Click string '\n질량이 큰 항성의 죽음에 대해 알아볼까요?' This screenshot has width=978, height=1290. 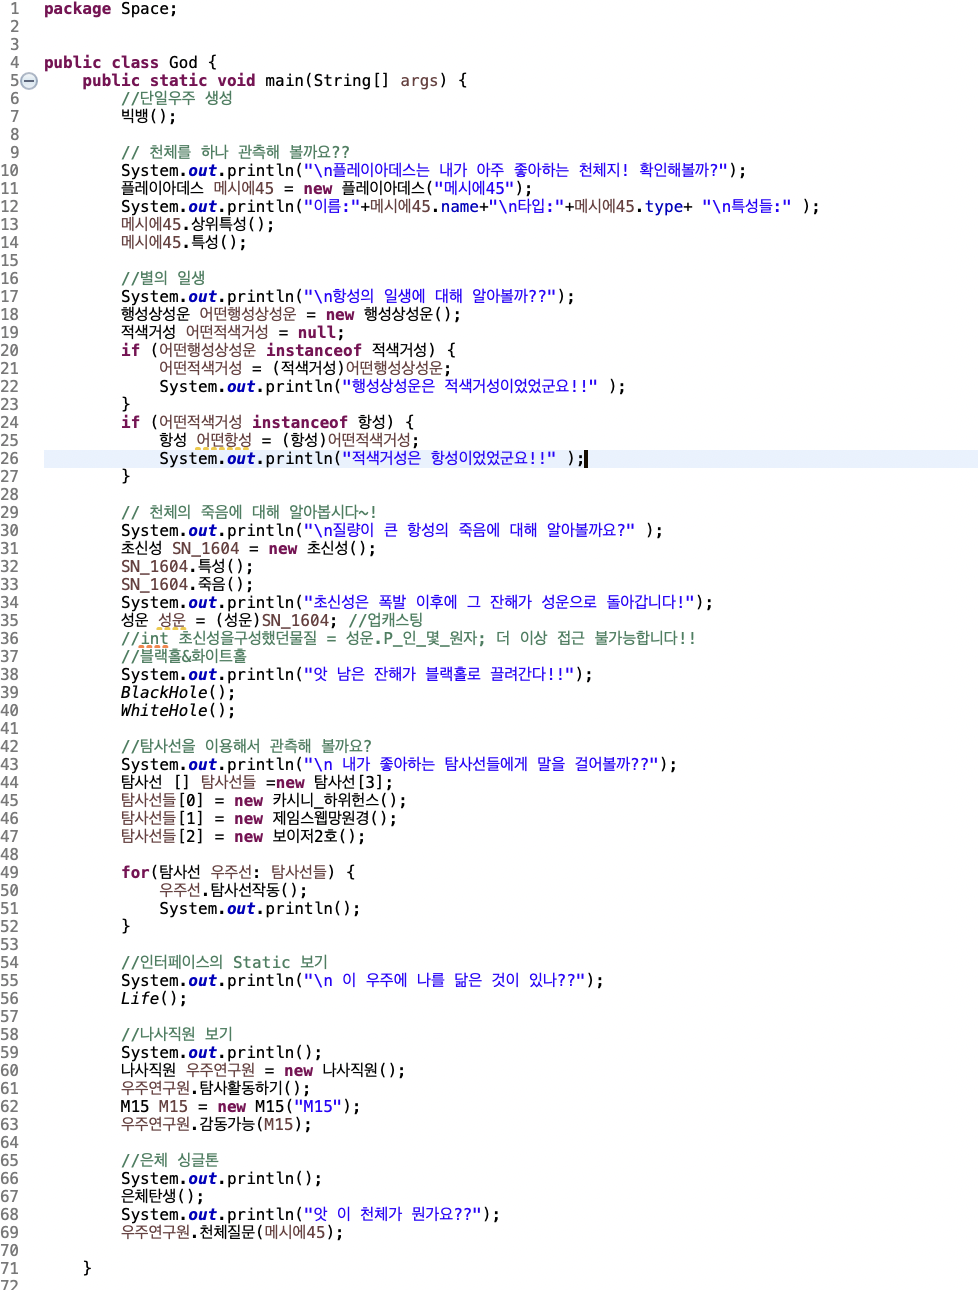tap(469, 531)
